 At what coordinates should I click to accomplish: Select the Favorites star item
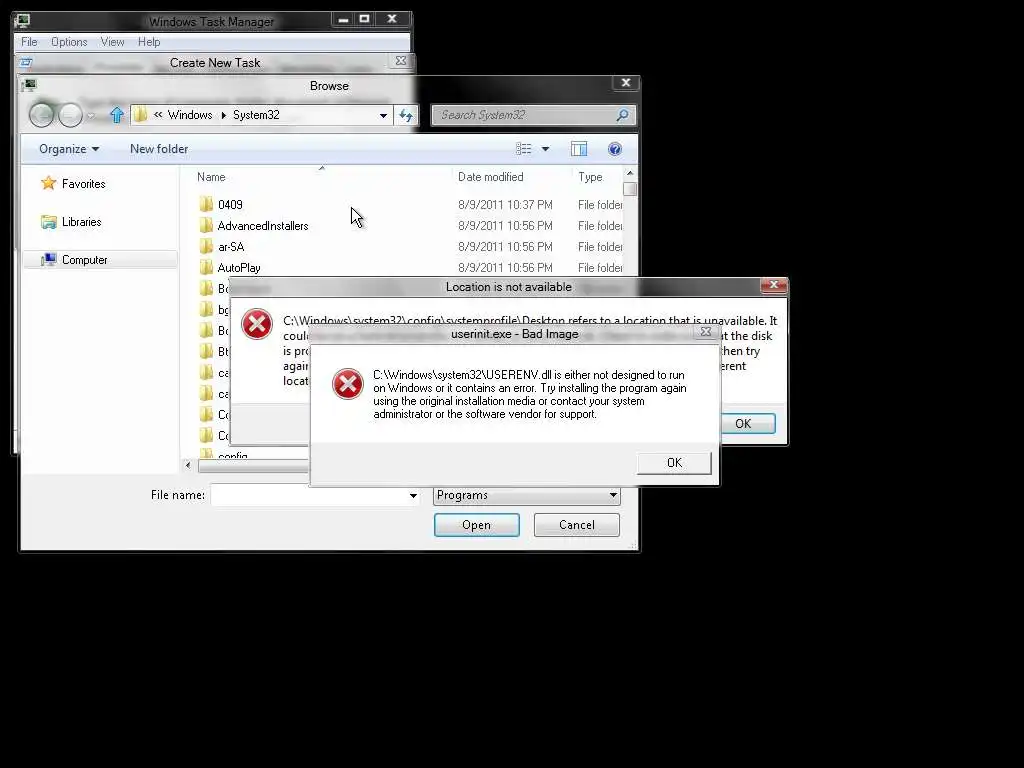point(72,184)
